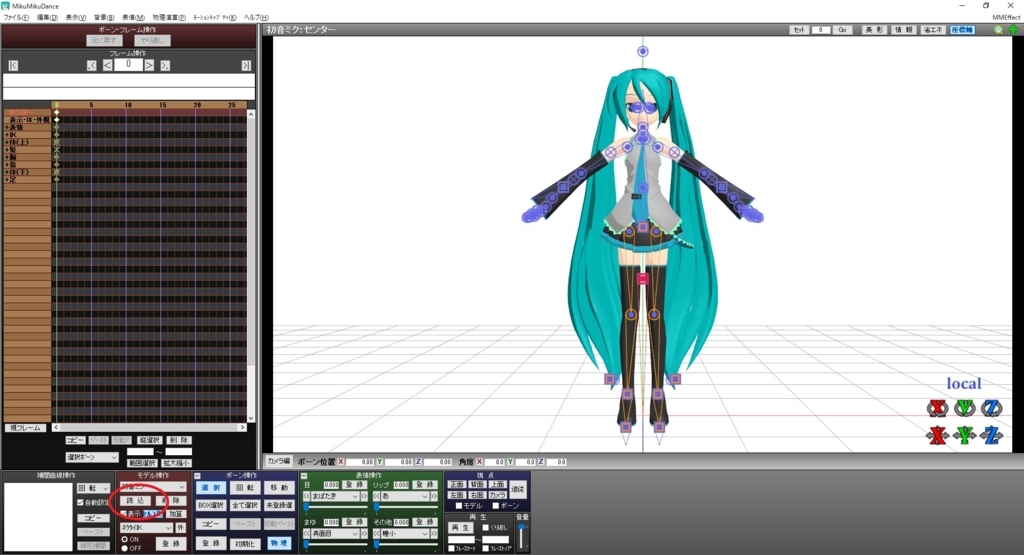Open the 背景(B) menu
The image size is (1024, 555).
104,18
